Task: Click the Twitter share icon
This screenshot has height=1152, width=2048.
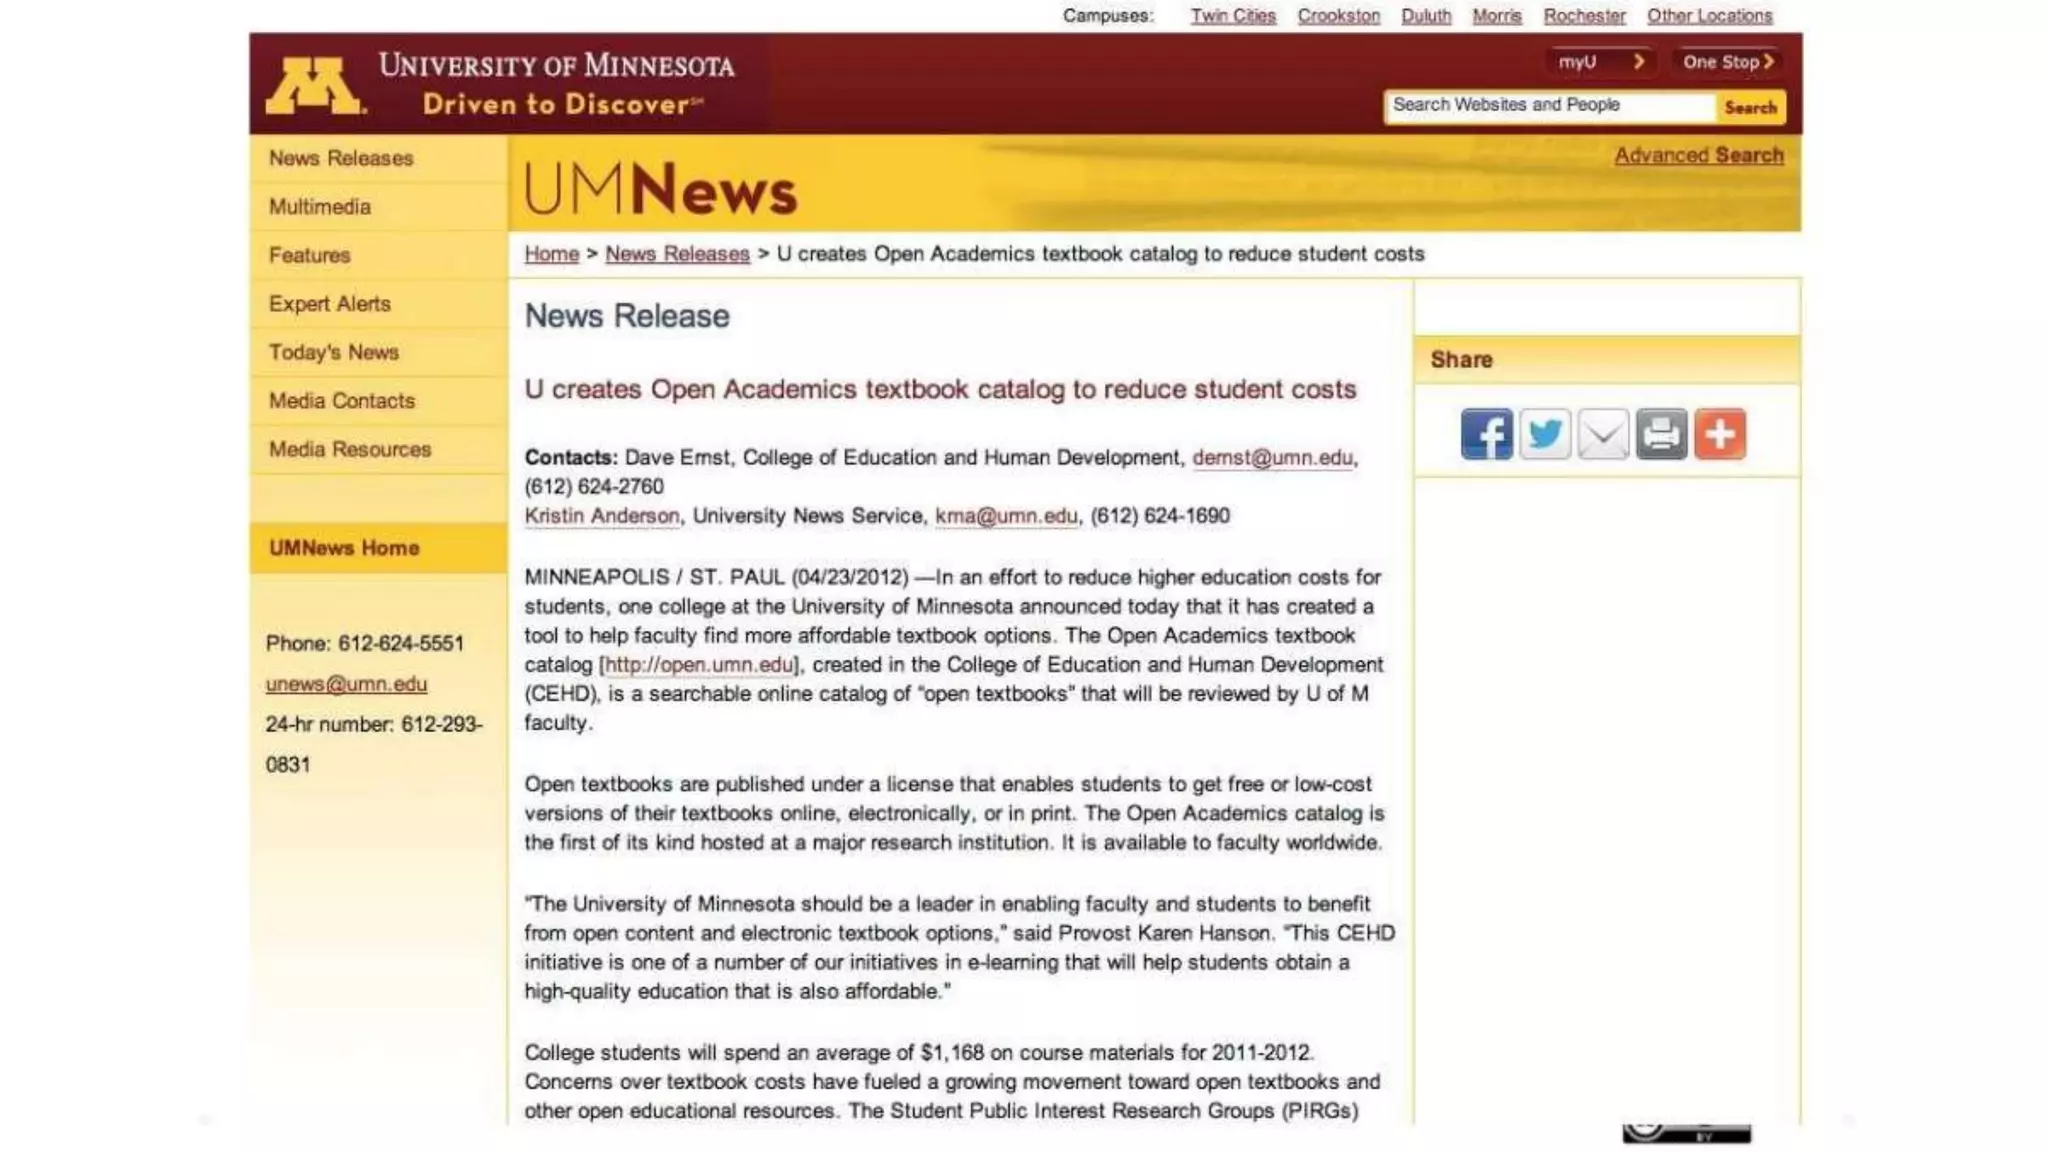Action: tap(1544, 434)
